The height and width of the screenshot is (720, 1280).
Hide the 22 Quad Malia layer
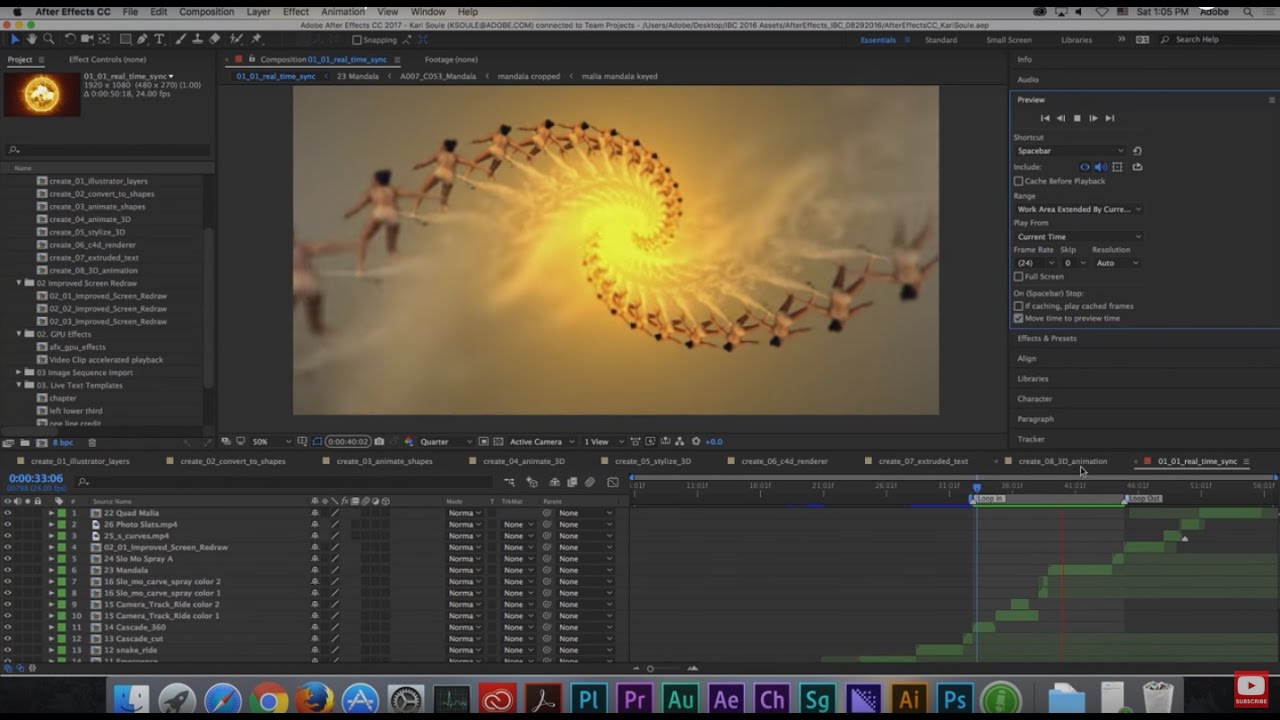(x=7, y=513)
